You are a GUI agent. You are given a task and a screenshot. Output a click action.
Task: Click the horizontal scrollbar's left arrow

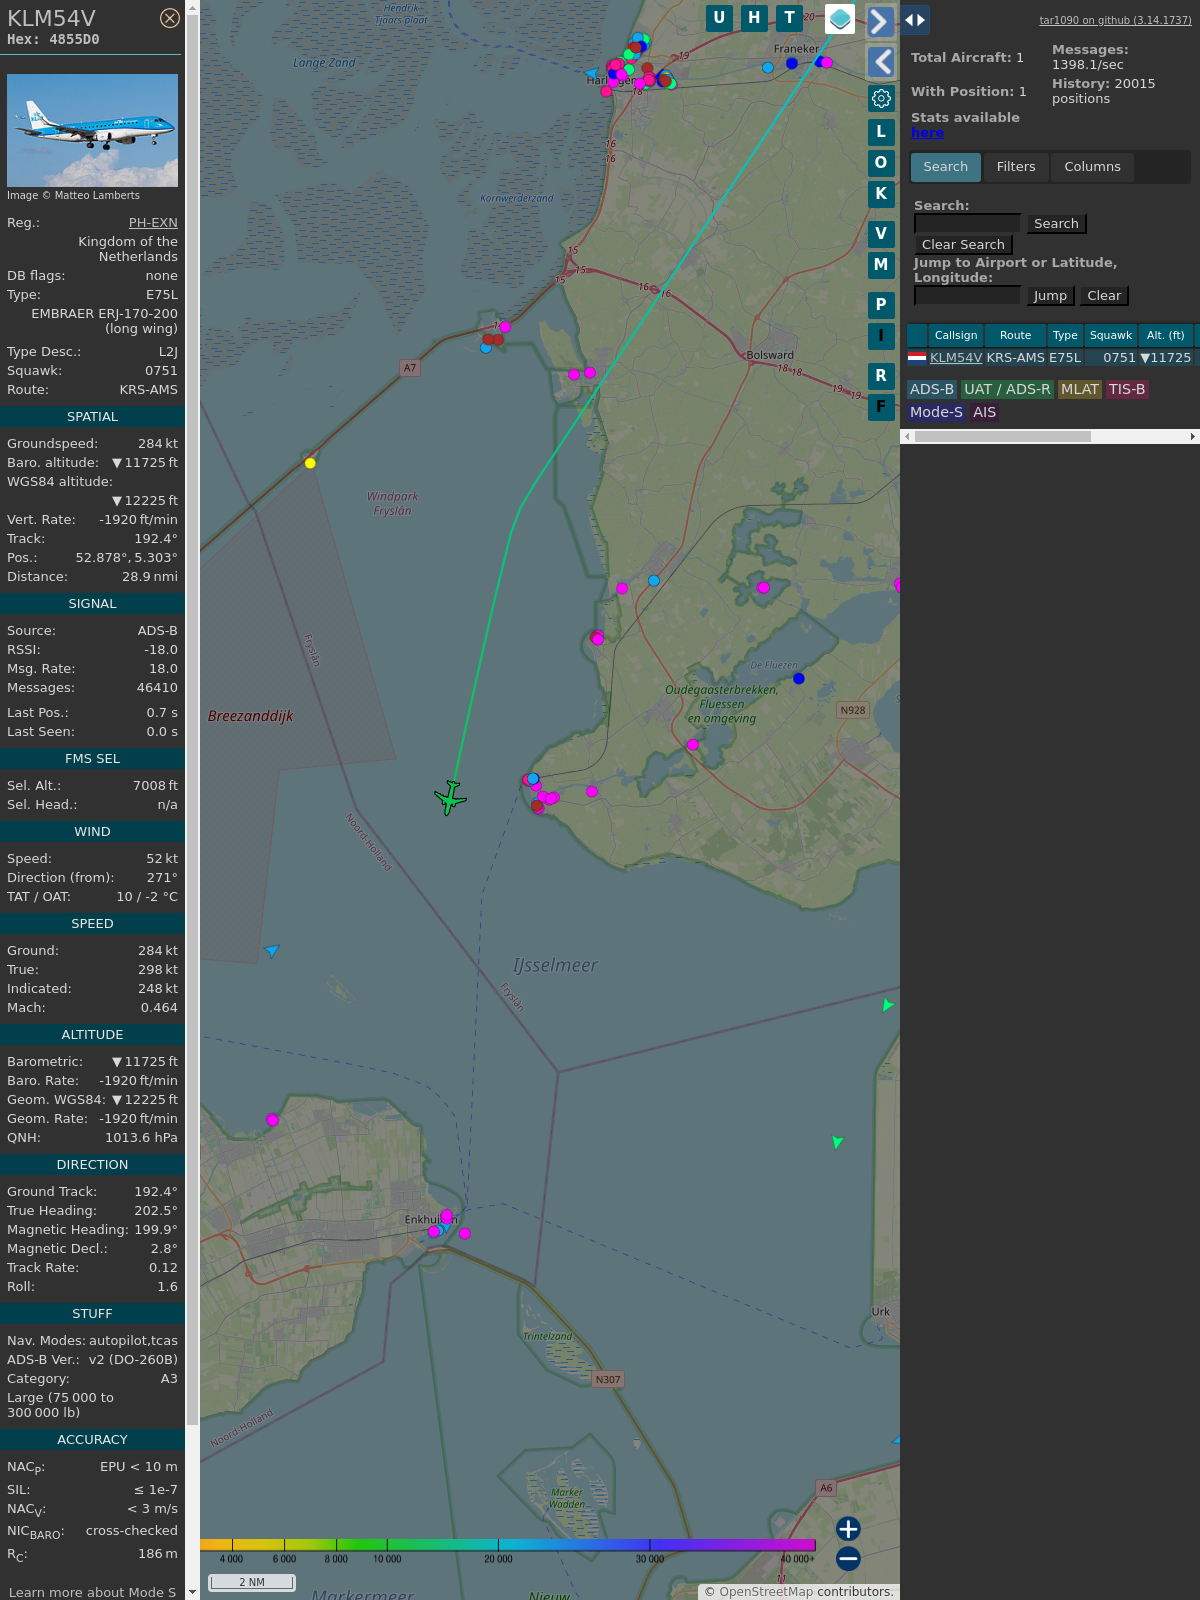click(x=907, y=436)
